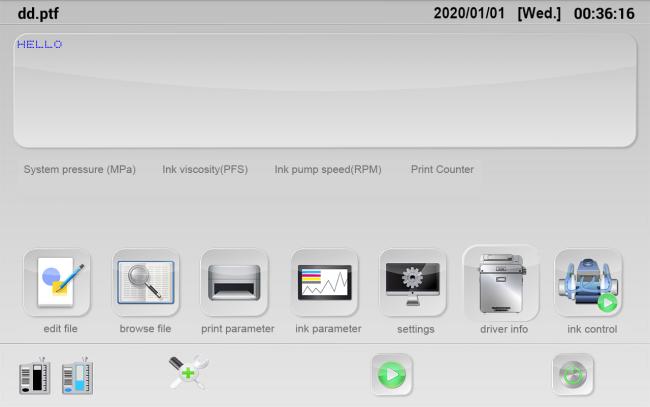Click the HELLO message preview area

click(324, 90)
